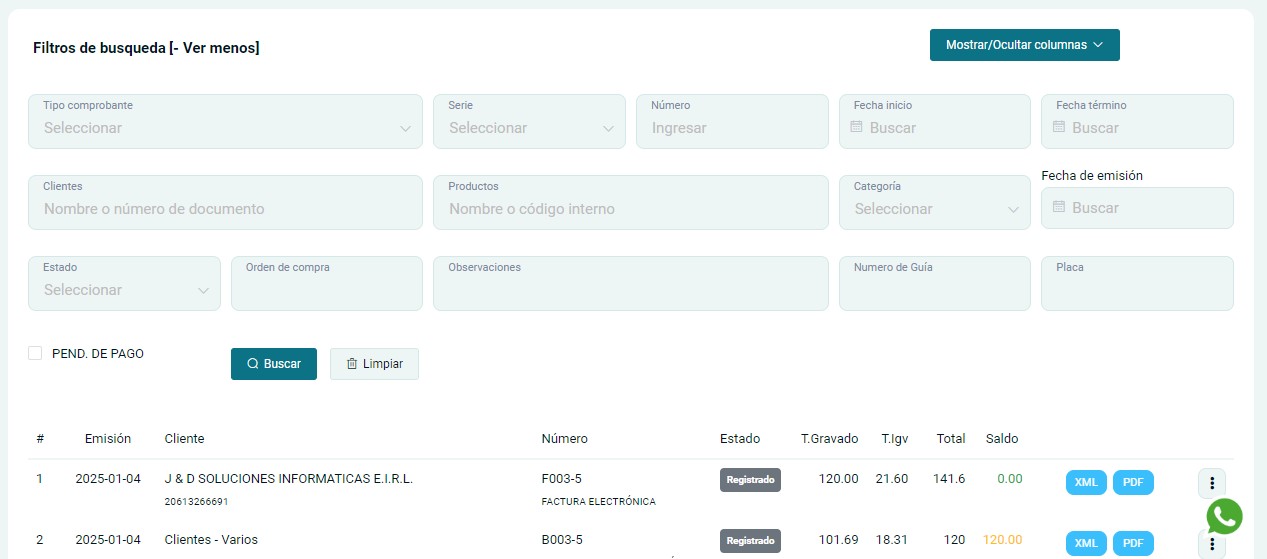Download XML for receipt B003-5
The width and height of the screenshot is (1267, 559).
point(1086,543)
